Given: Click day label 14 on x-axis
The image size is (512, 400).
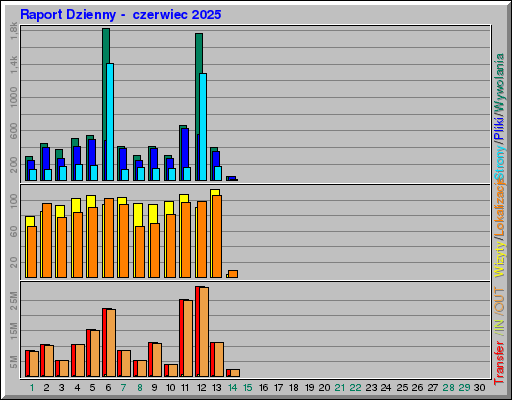Looking at the screenshot, I should 232,388.
